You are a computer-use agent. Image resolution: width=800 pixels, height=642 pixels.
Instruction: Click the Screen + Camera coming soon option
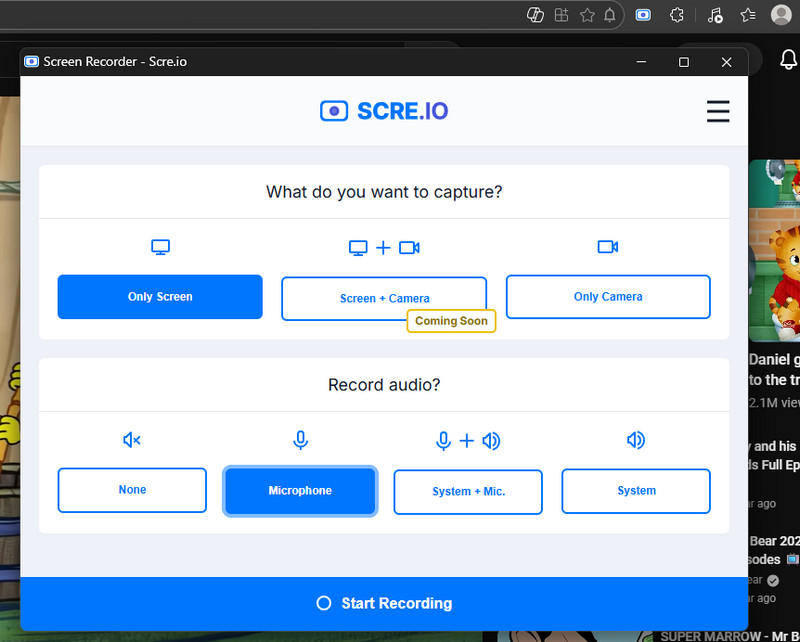click(x=384, y=297)
